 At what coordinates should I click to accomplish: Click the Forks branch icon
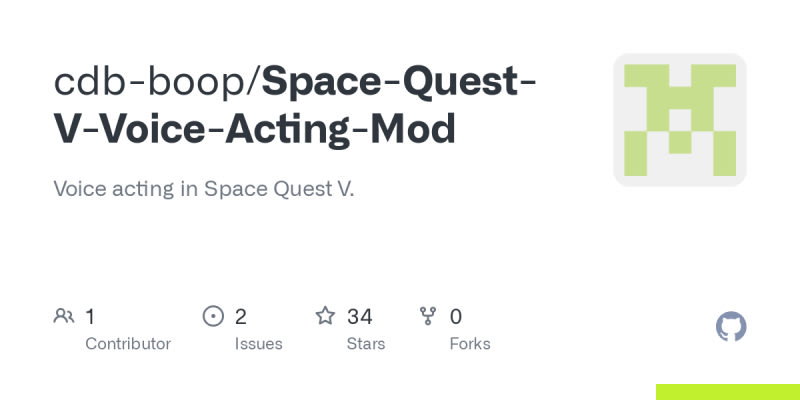(x=429, y=317)
